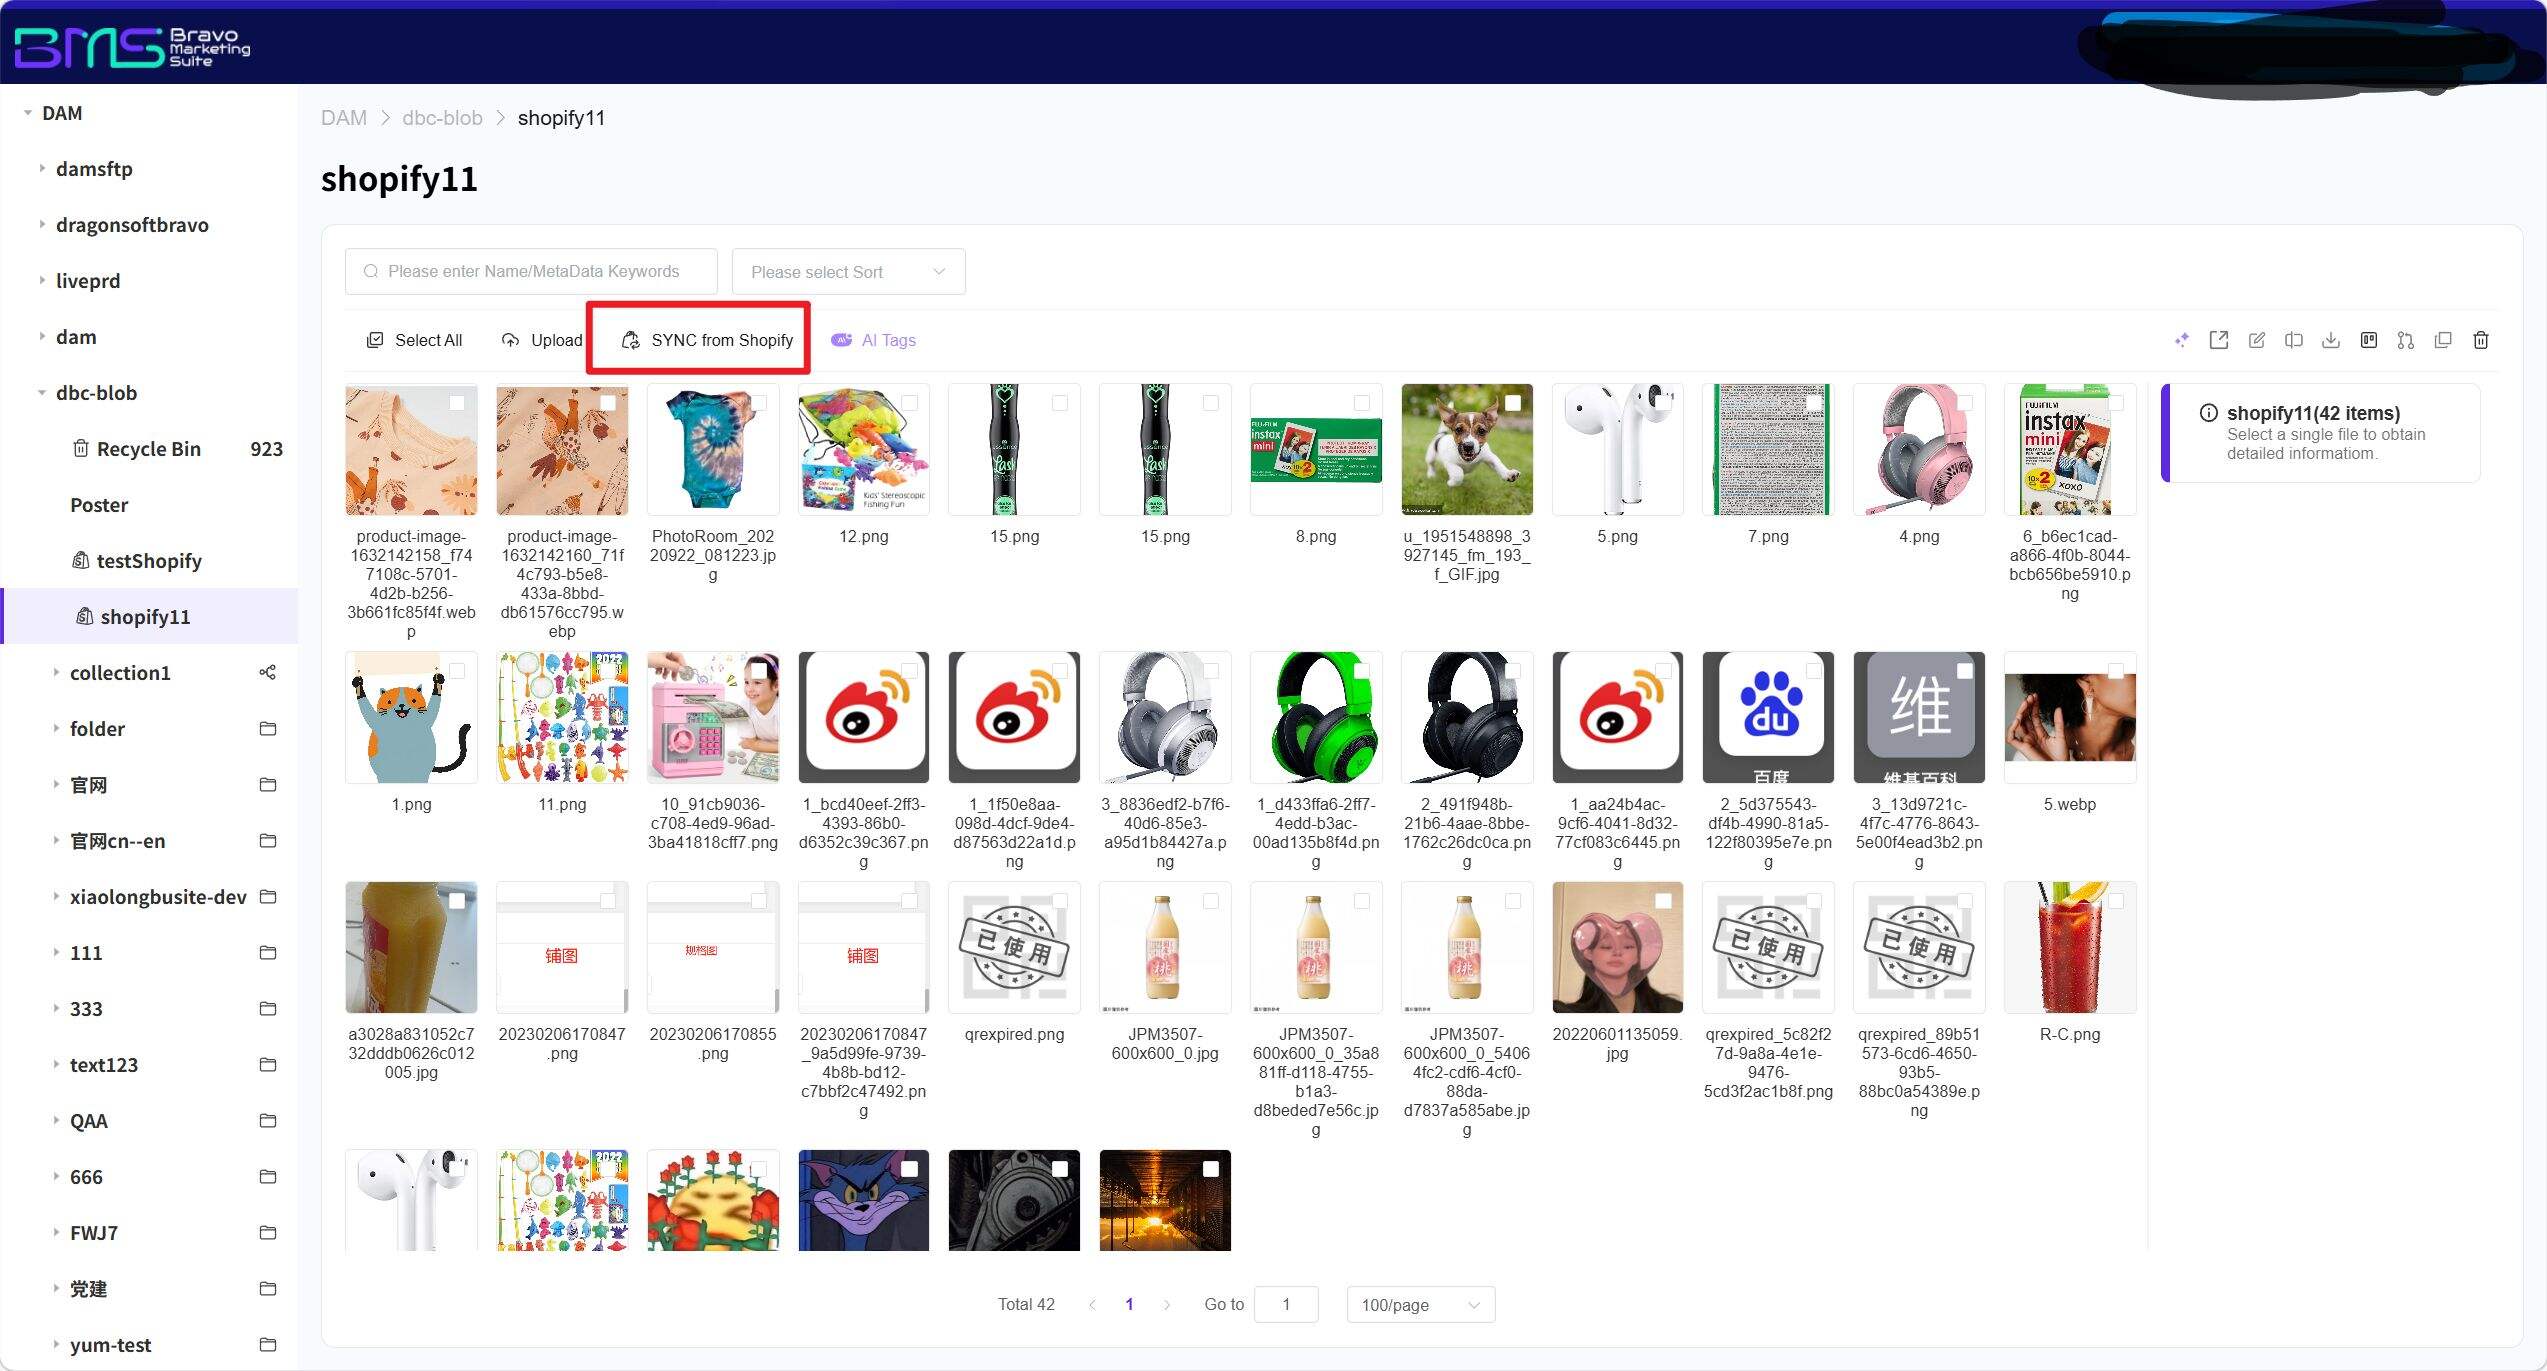2547x1371 pixels.
Task: Click the Name/MetaData Keywords search field
Action: [531, 272]
